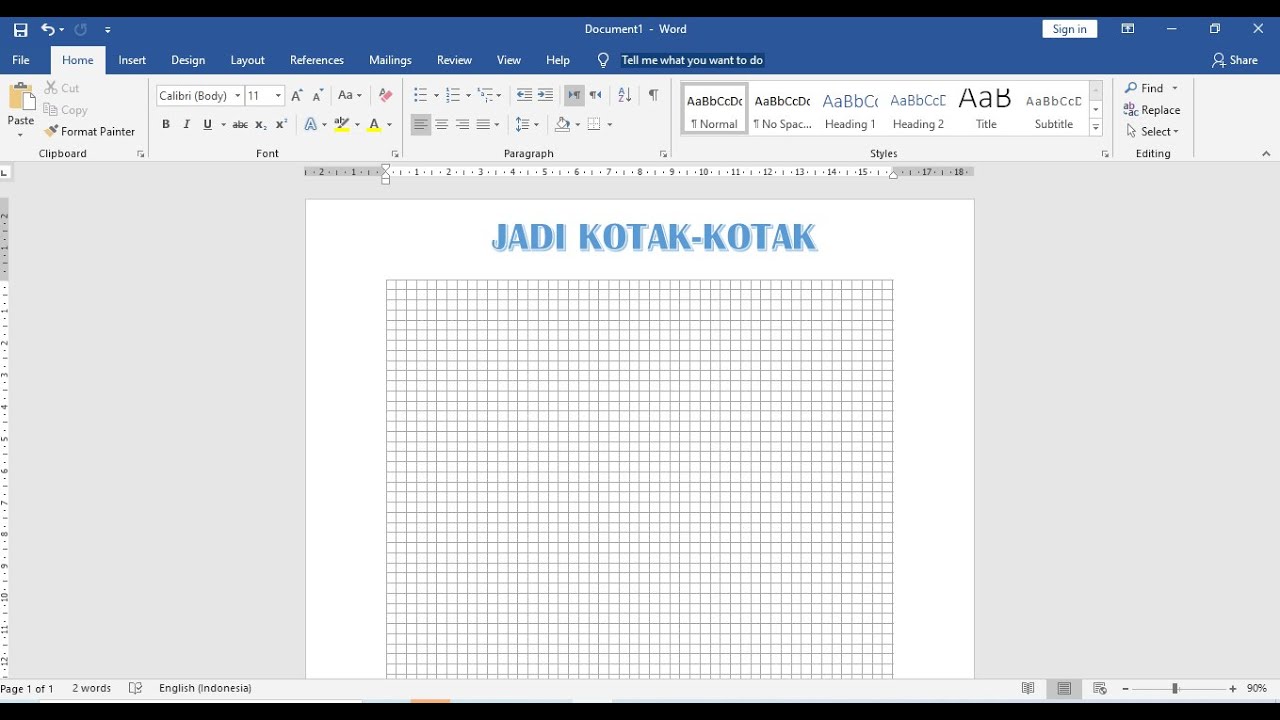Switch to the References tab
Screen dimensions: 1280x720
[317, 60]
